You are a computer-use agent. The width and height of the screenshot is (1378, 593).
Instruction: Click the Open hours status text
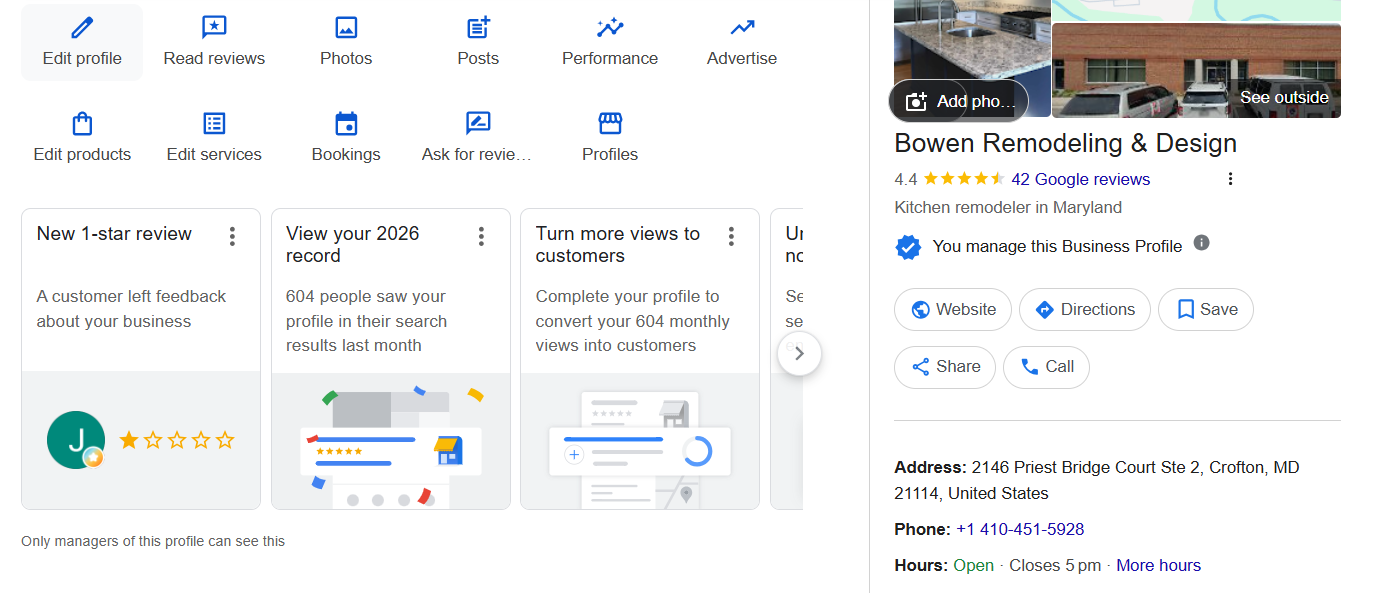tap(973, 565)
